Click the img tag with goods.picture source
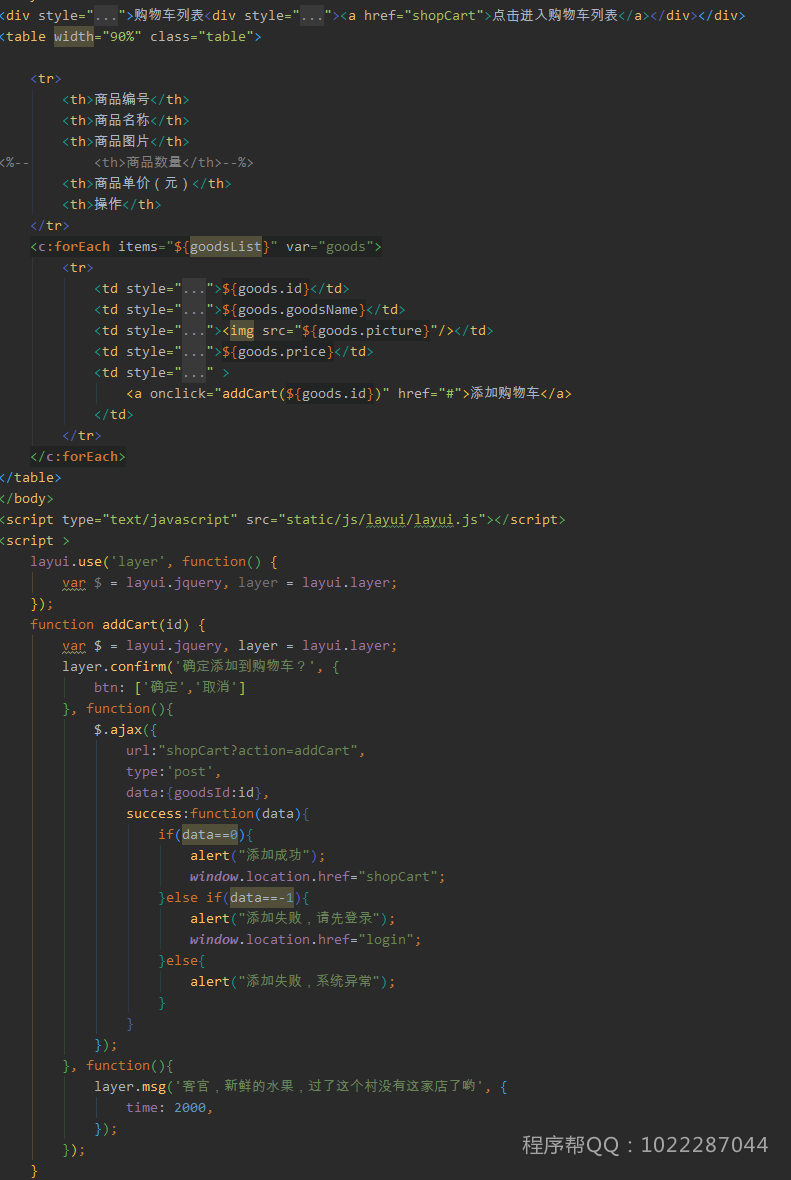This screenshot has height=1180, width=791. [x=338, y=330]
